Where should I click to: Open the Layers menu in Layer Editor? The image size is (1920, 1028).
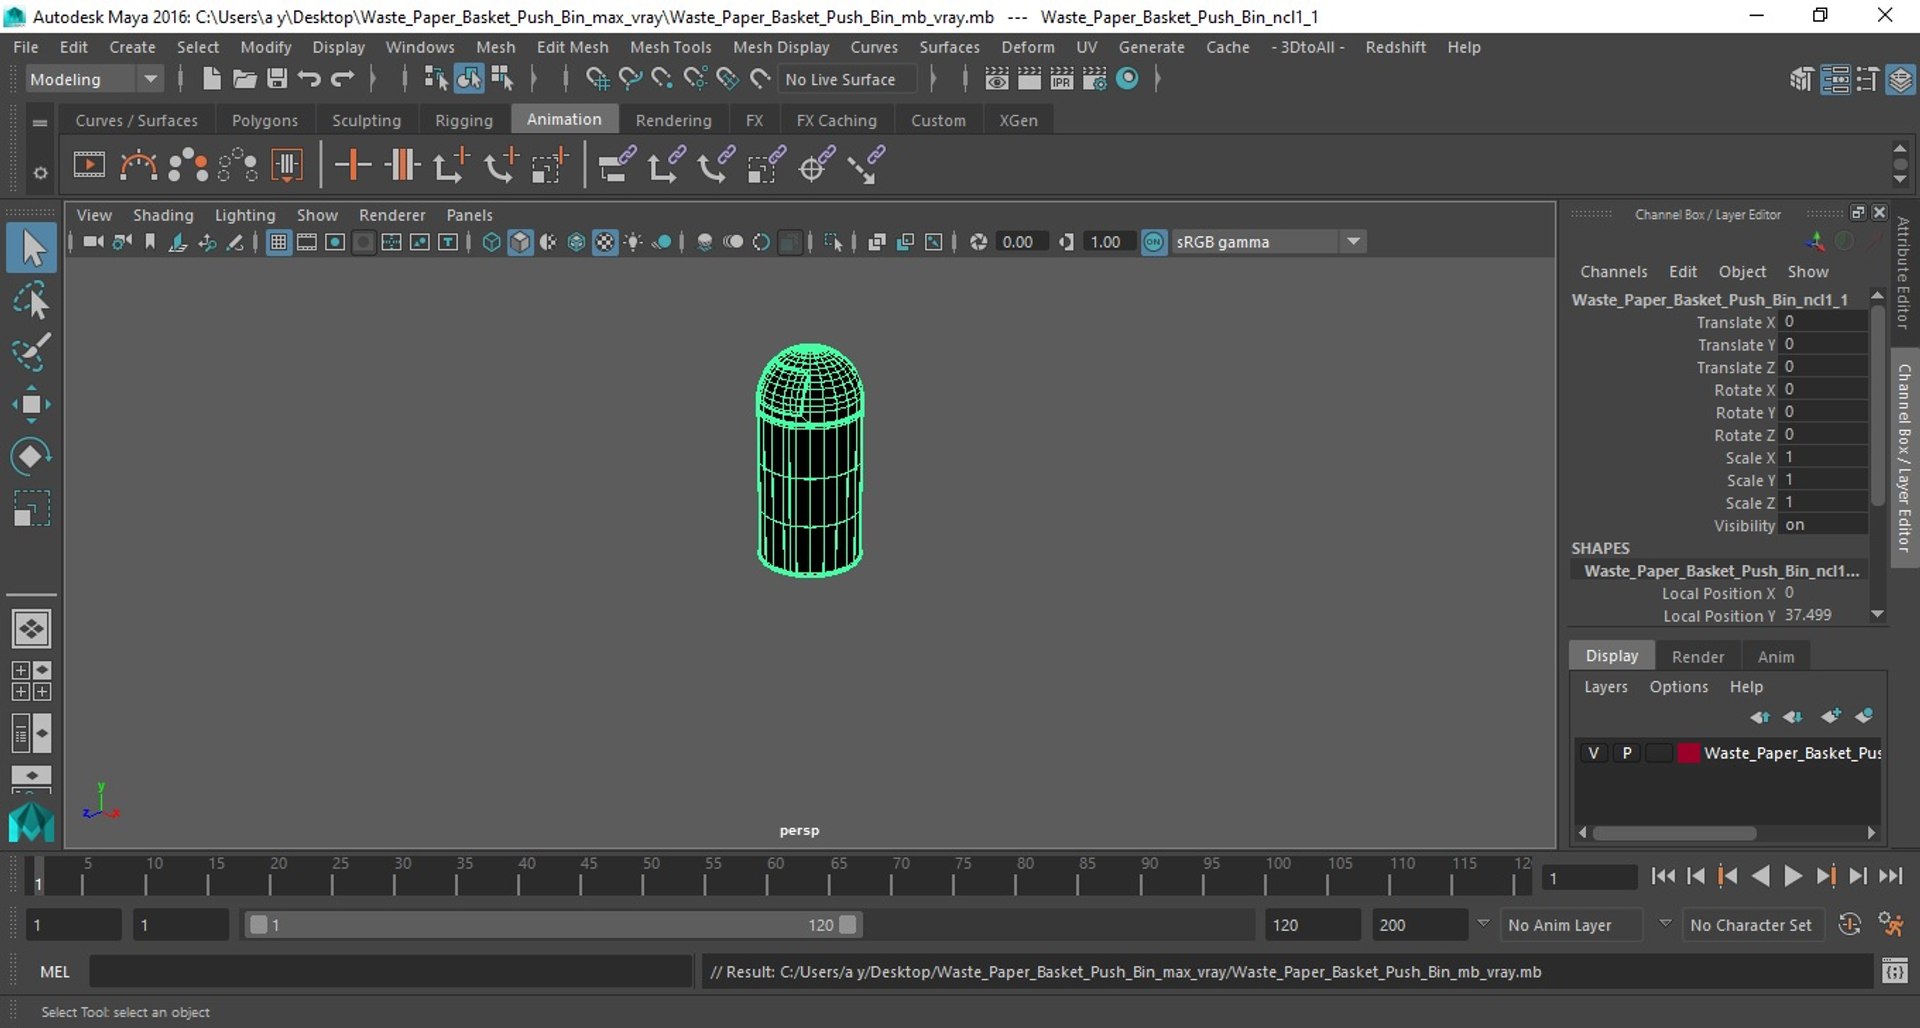click(1605, 687)
